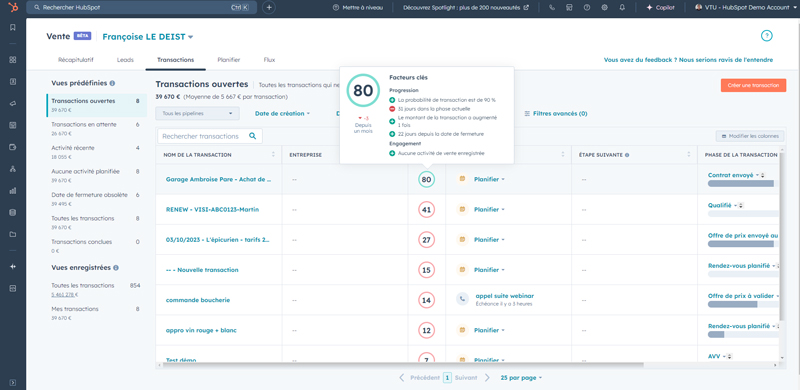Viewport: 800px width, 390px height.
Task: Open the Tous les pipelines dropdown
Action: (197, 113)
